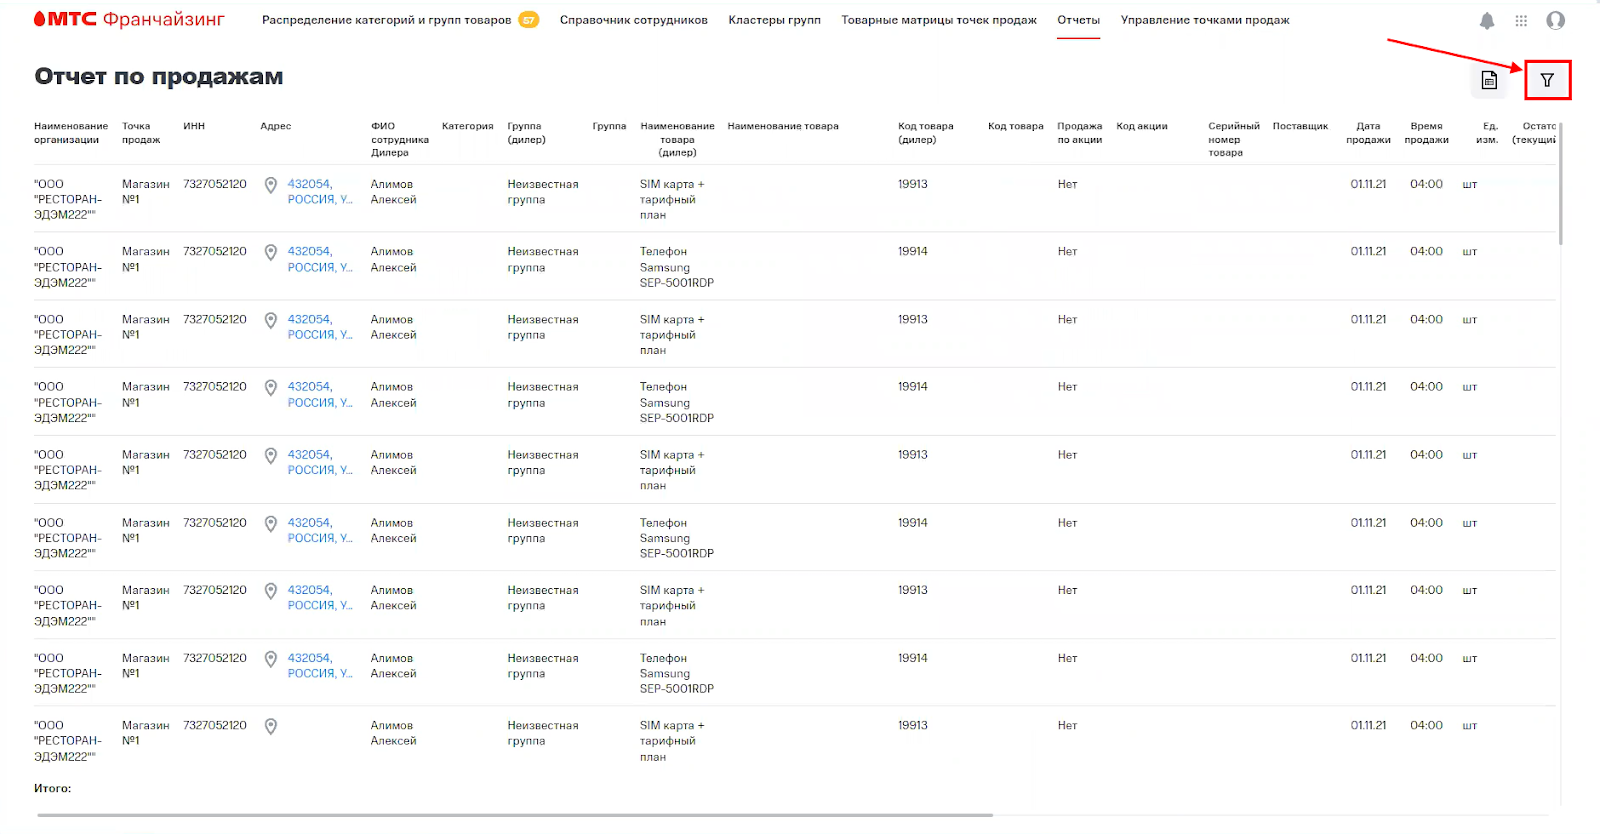1600x834 pixels.
Task: Open address link 432054 in first row
Action: [320, 191]
